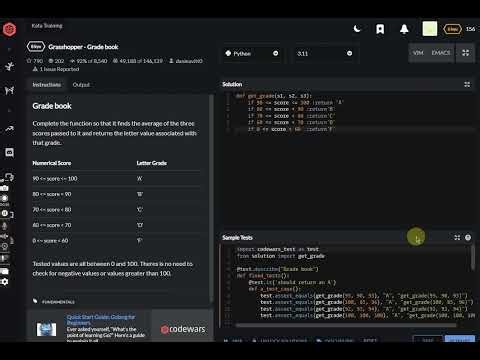This screenshot has height=360, width=480.
Task: Click the instructions panel vertical scrollbar
Action: pos(211,197)
